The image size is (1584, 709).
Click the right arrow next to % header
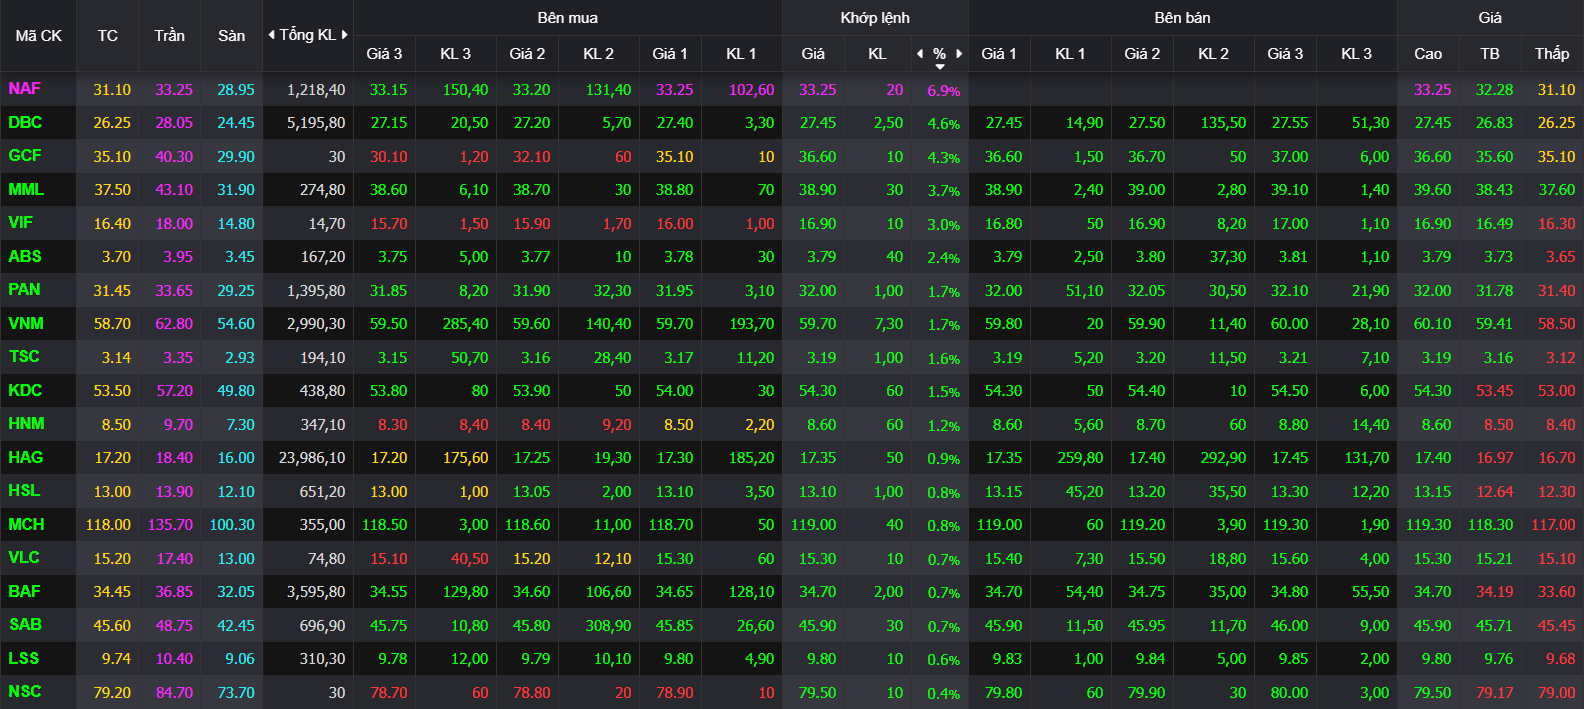click(x=959, y=54)
